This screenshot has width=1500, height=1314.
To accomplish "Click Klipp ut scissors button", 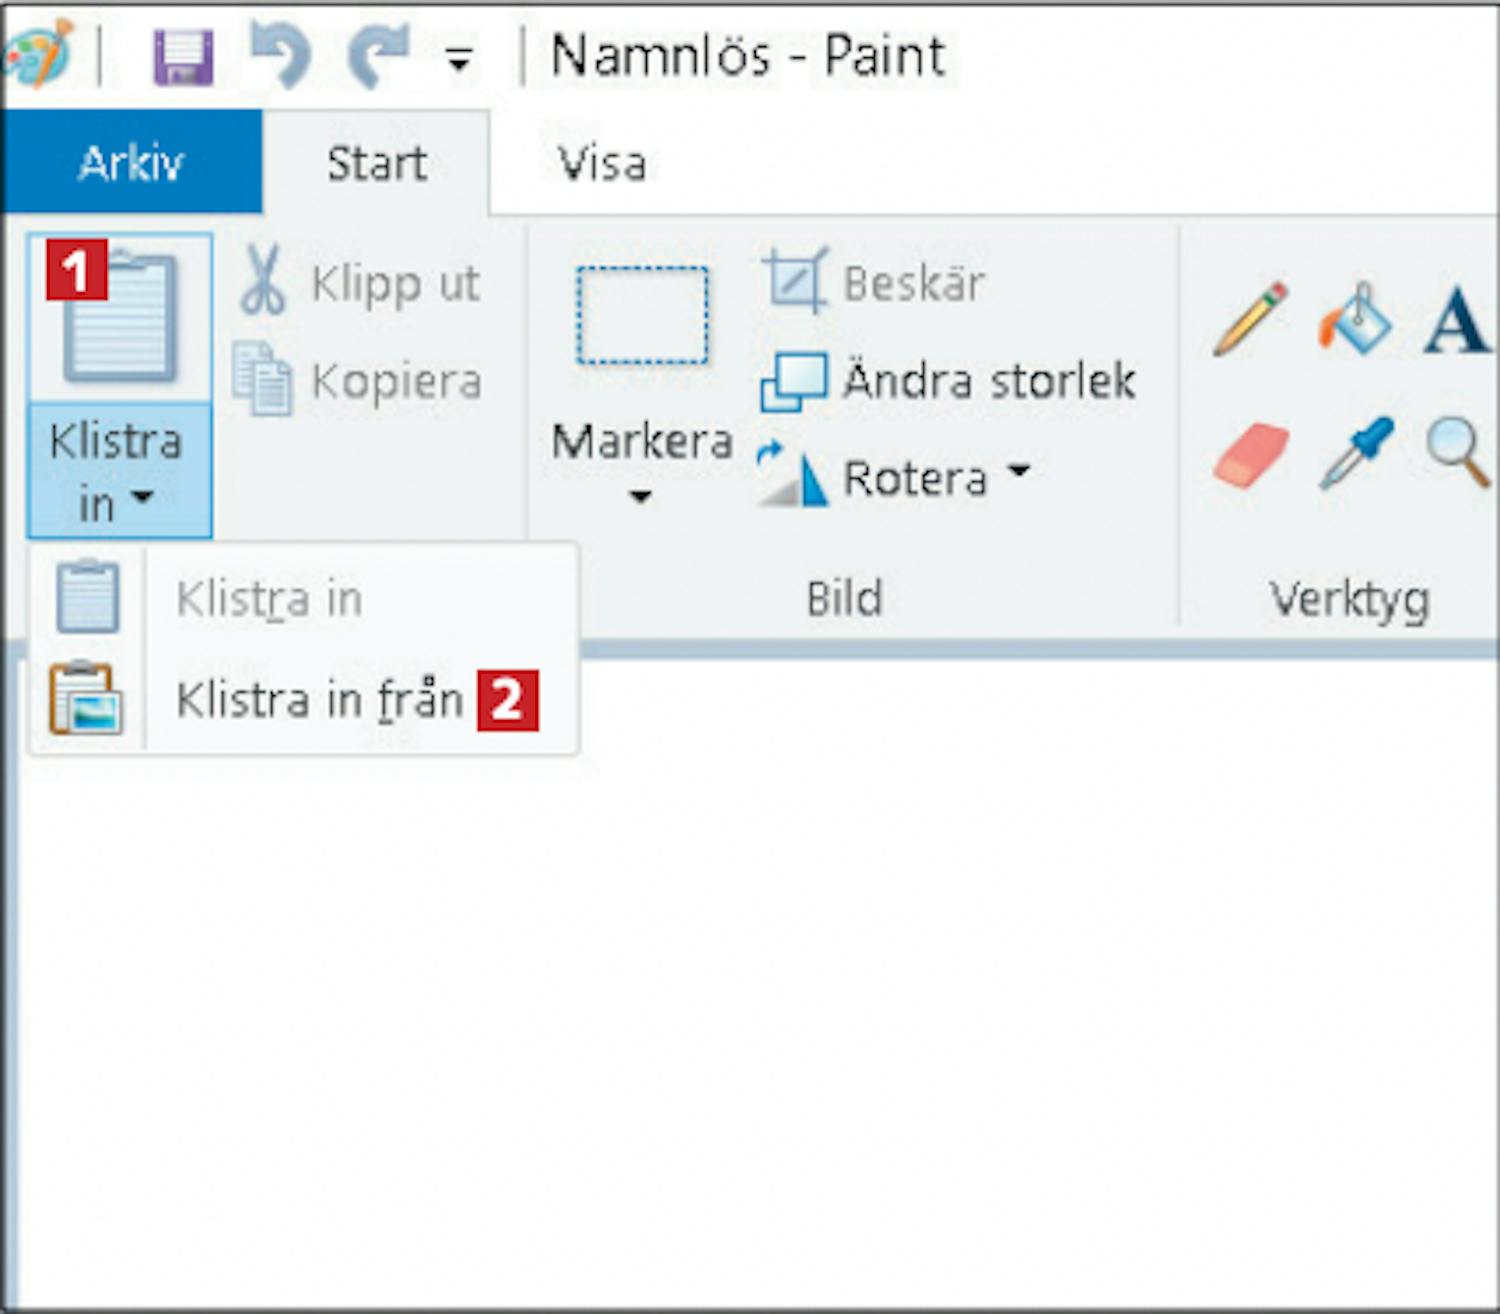I will point(360,283).
